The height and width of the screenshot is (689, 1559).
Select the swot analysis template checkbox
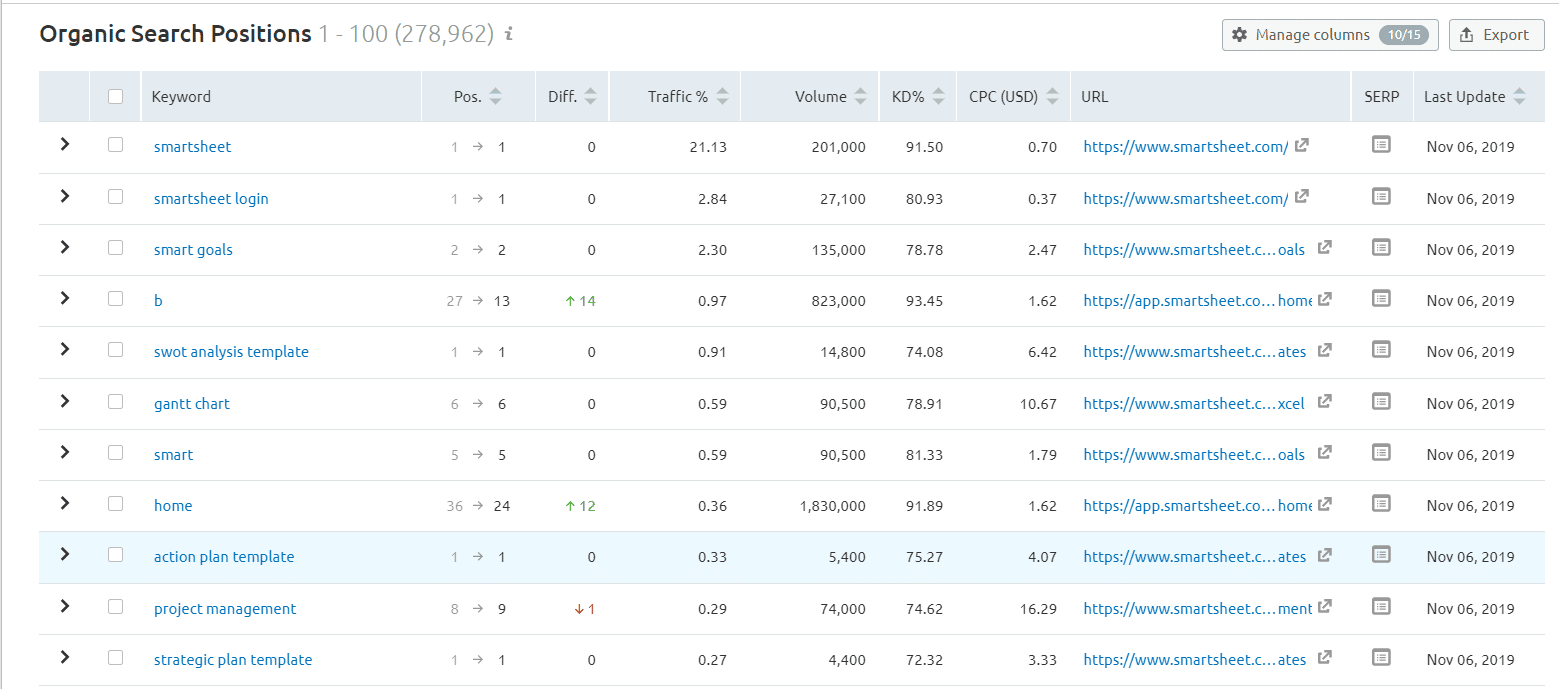115,349
